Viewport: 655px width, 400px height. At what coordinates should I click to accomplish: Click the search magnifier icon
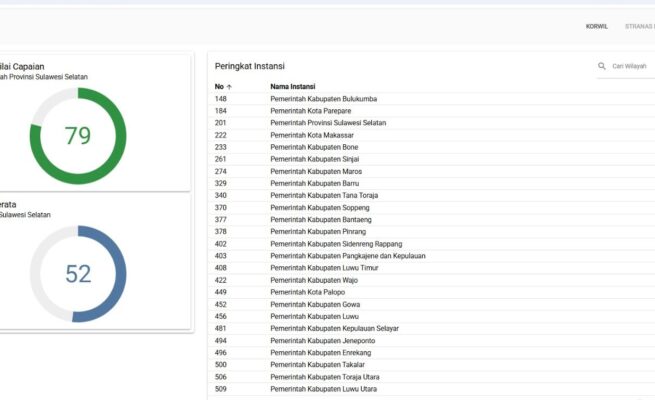(x=602, y=66)
